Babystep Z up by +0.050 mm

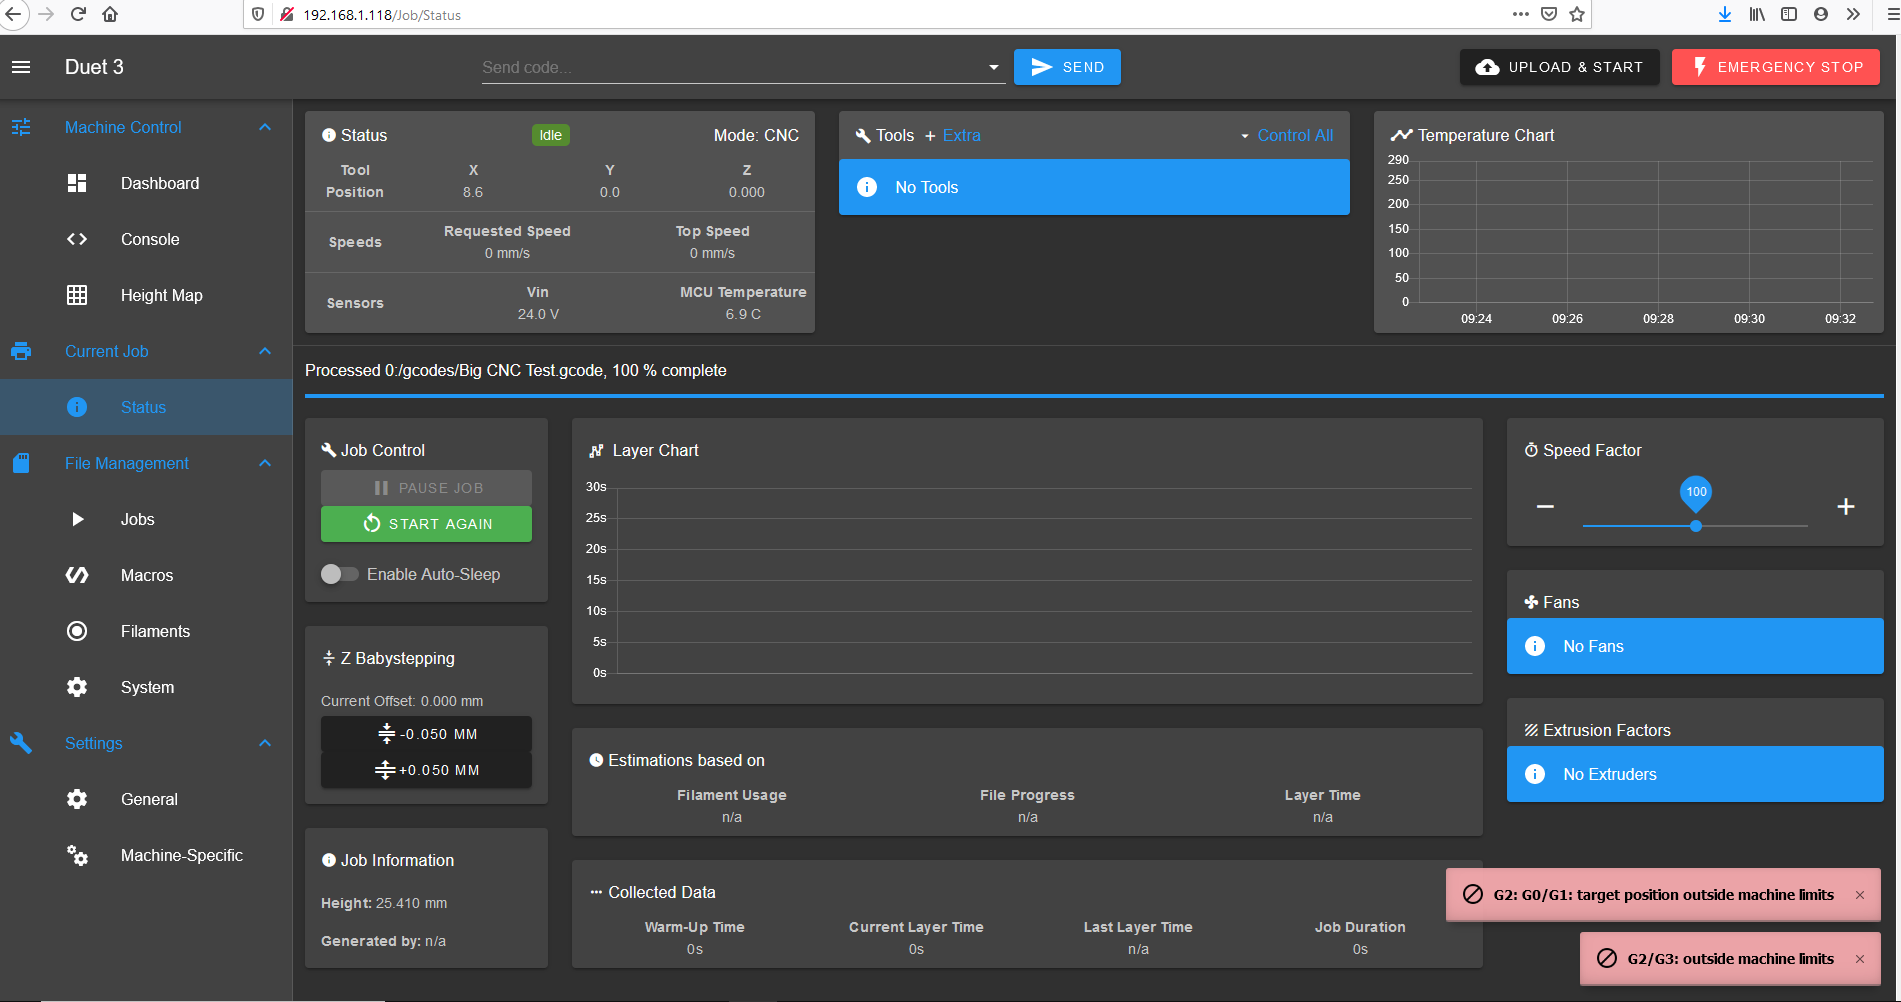click(426, 770)
